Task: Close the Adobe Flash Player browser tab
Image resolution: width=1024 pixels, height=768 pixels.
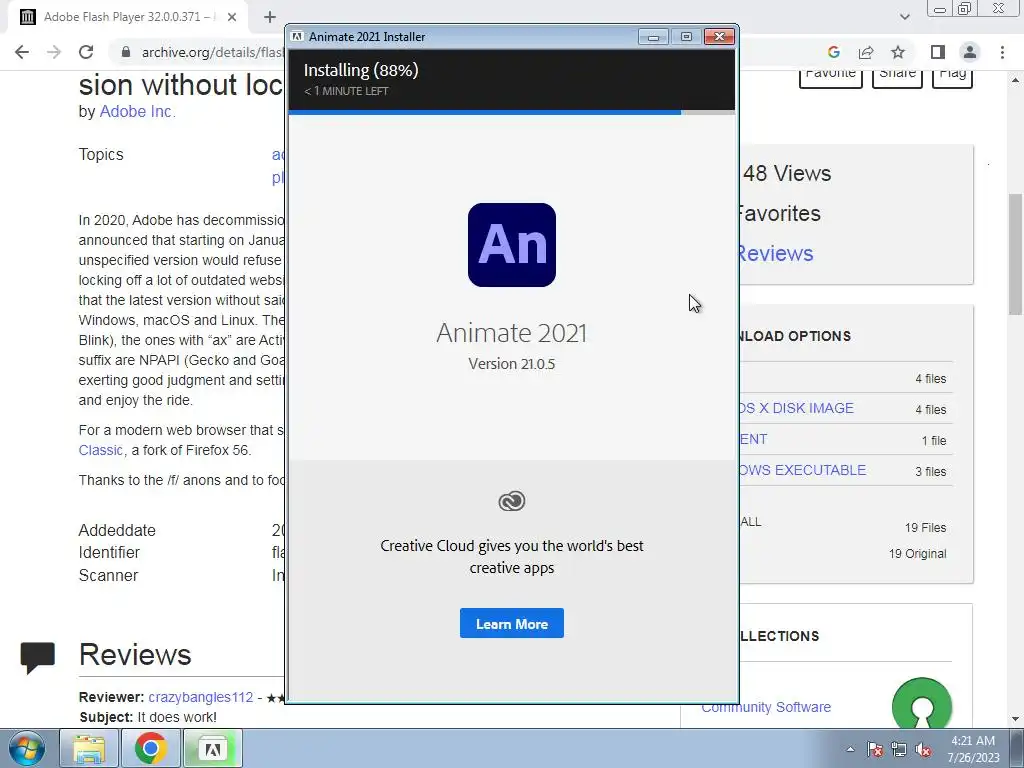Action: click(232, 17)
